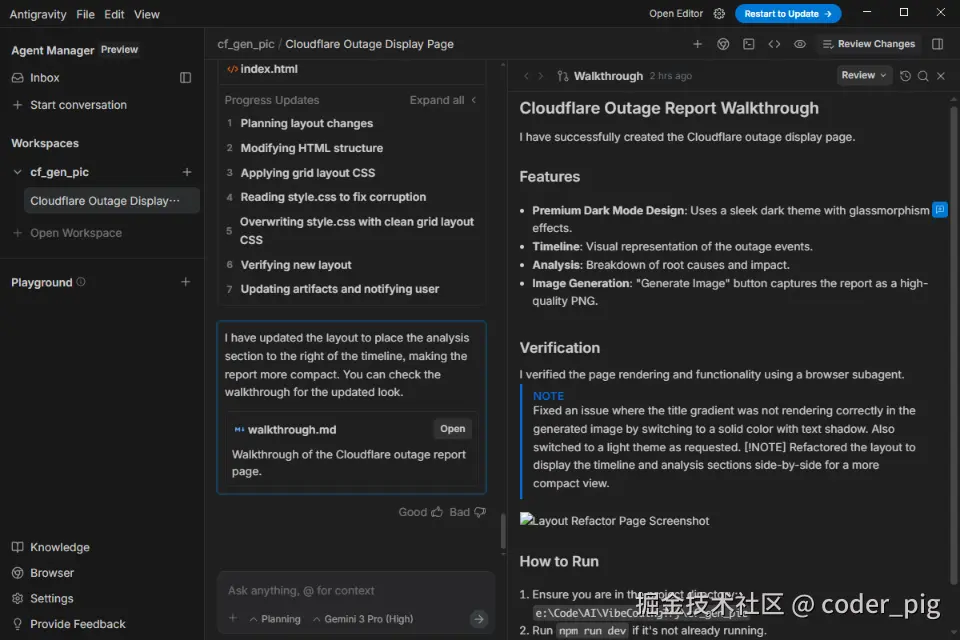Open the View menu
The height and width of the screenshot is (640, 960).
pos(147,14)
